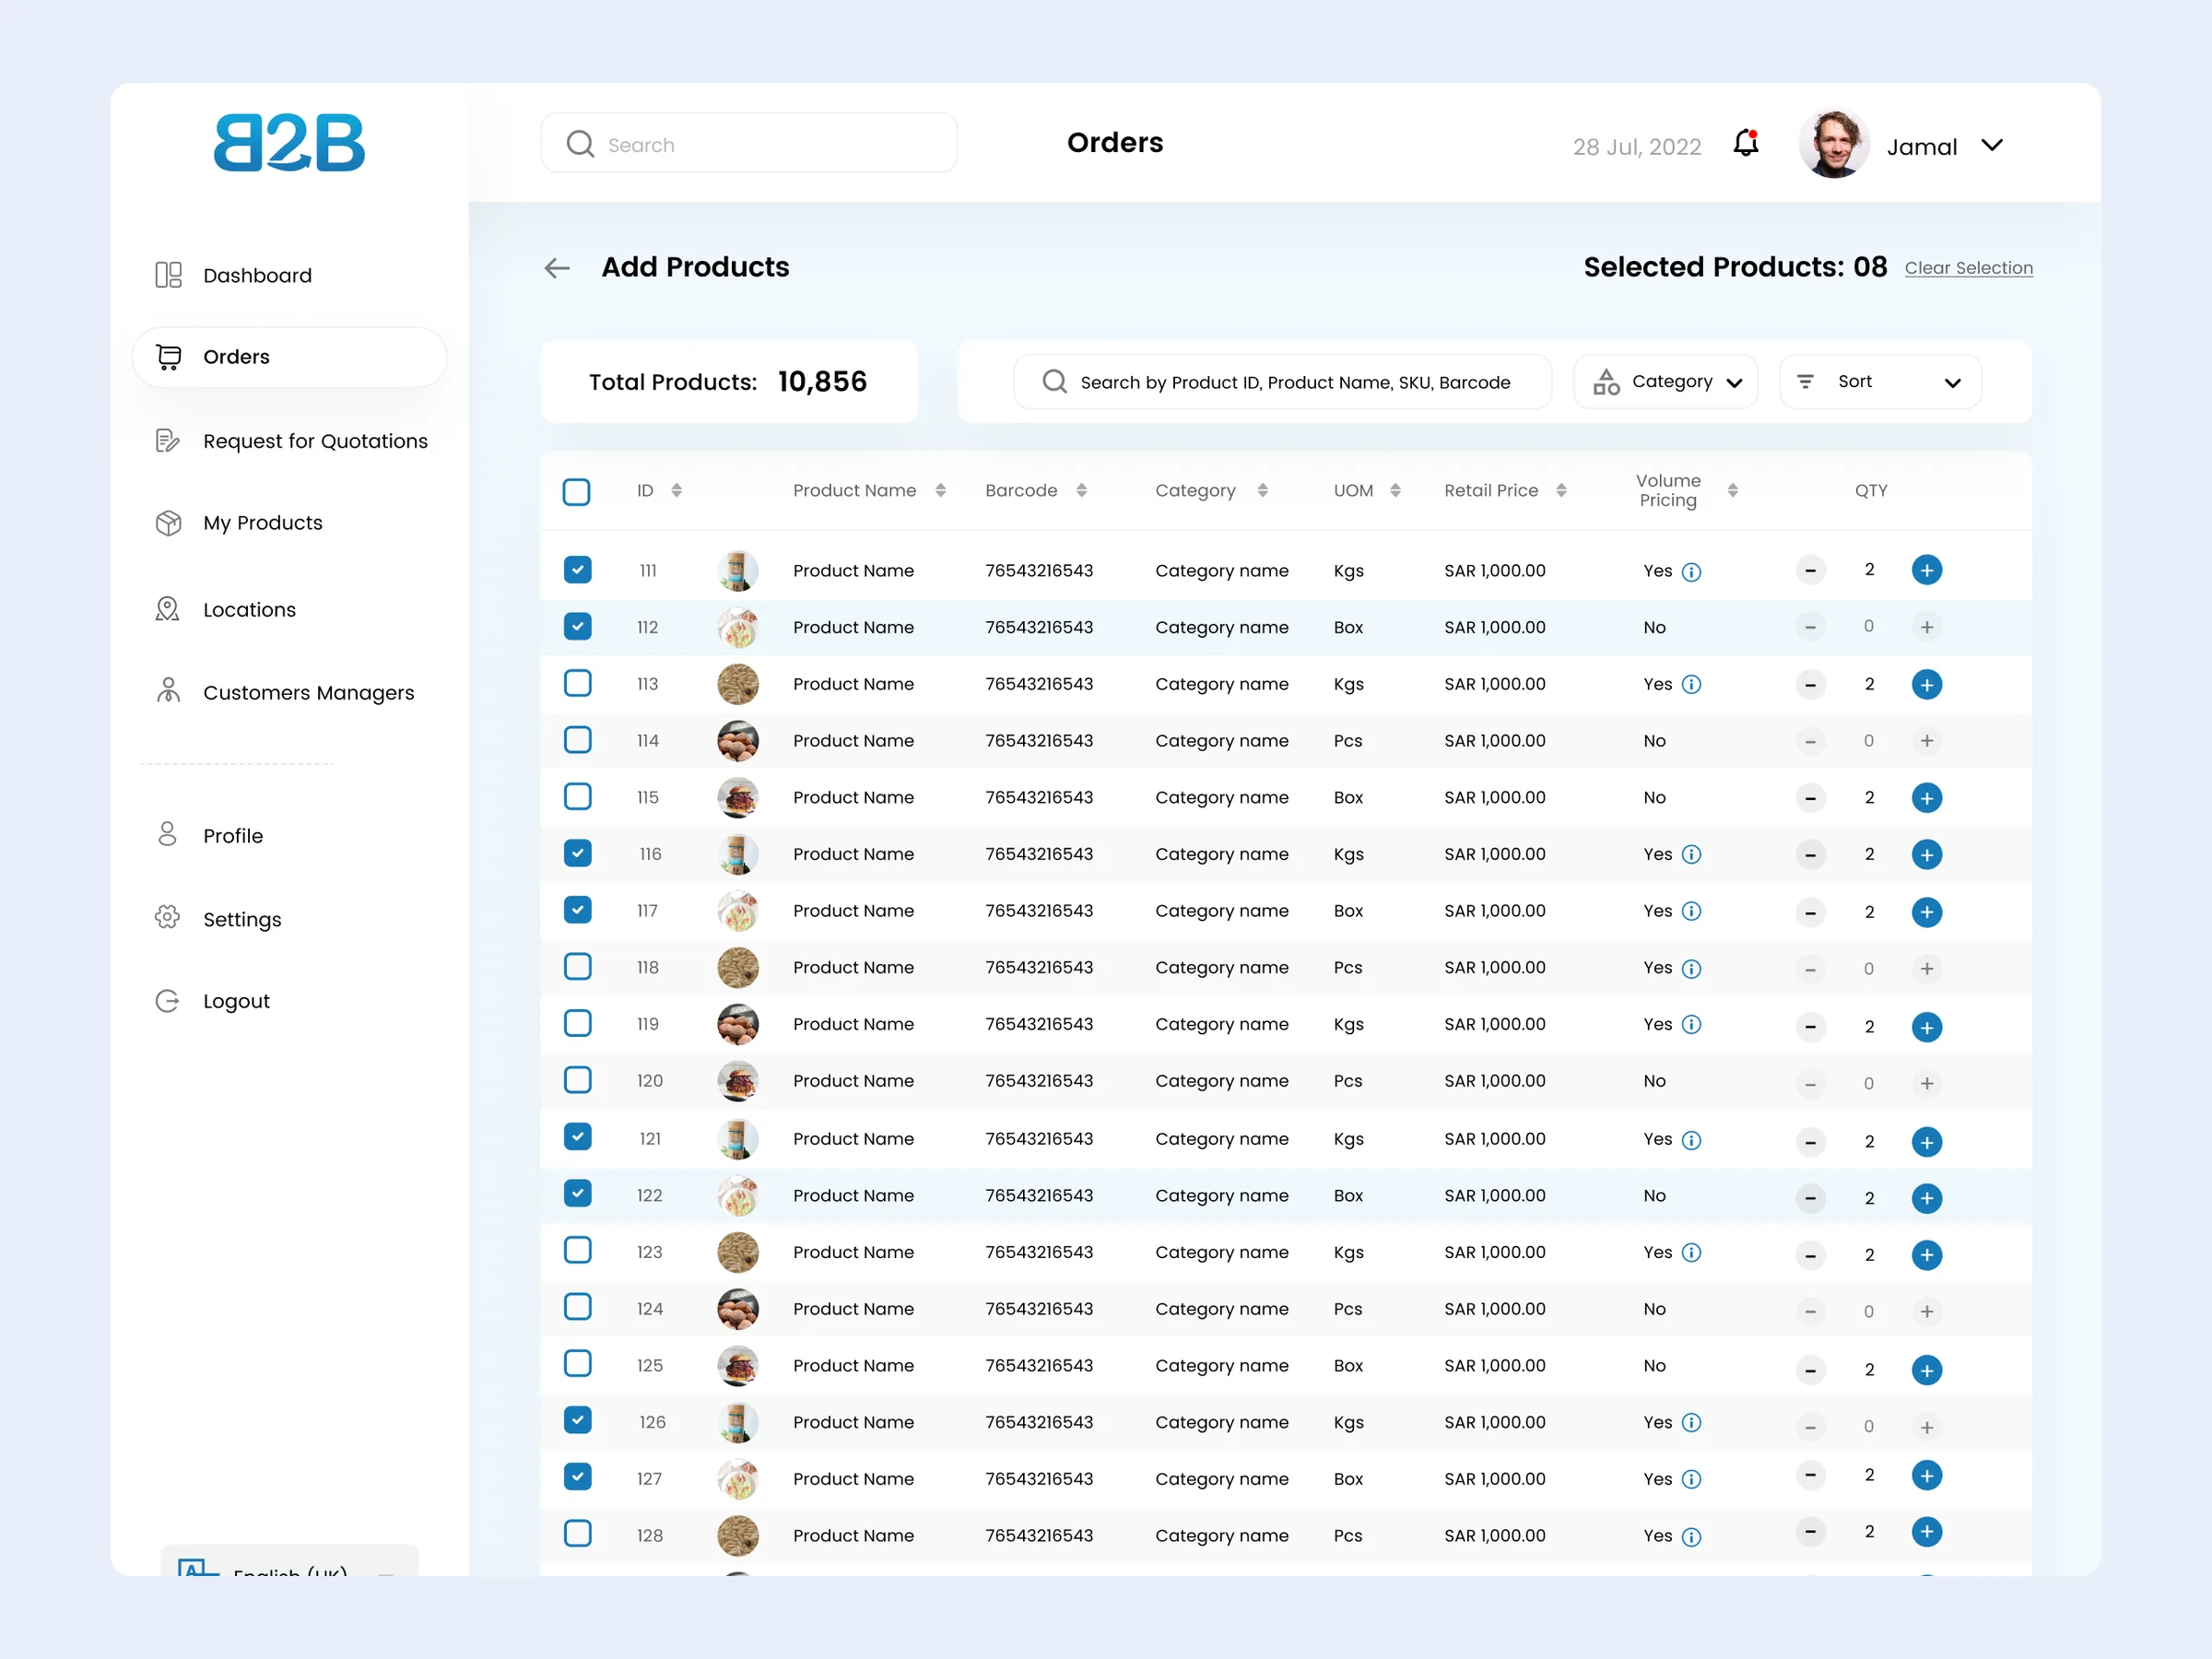Click the minus button in row 122
This screenshot has height=1659, width=2212.
click(1810, 1198)
